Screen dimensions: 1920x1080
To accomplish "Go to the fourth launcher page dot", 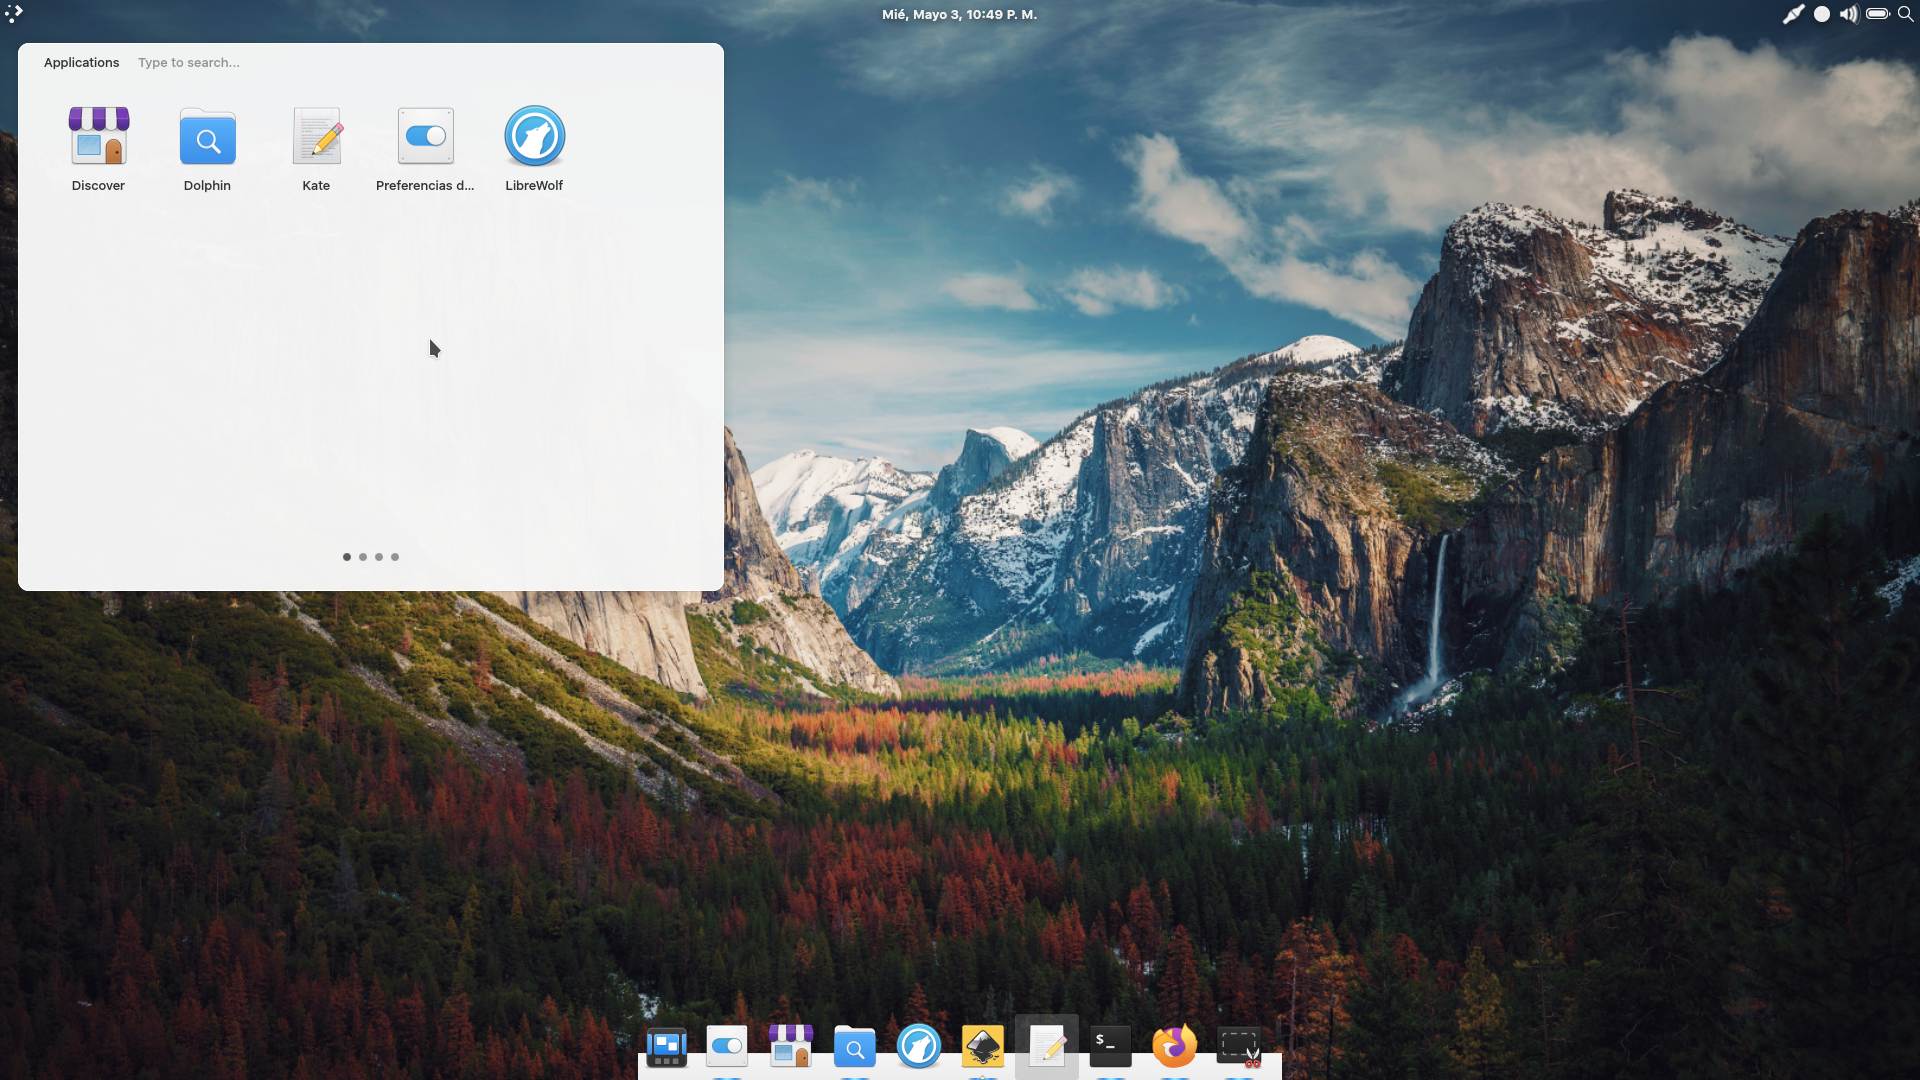I will [395, 557].
